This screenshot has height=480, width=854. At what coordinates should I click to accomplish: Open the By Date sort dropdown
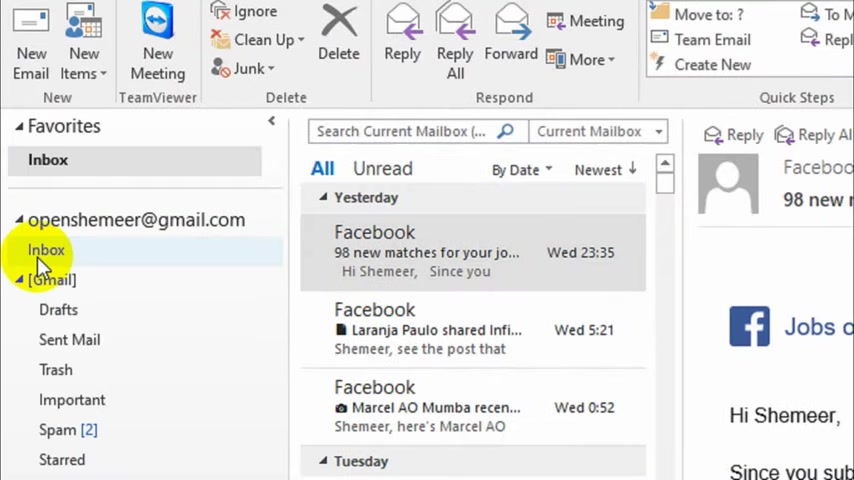tap(522, 170)
